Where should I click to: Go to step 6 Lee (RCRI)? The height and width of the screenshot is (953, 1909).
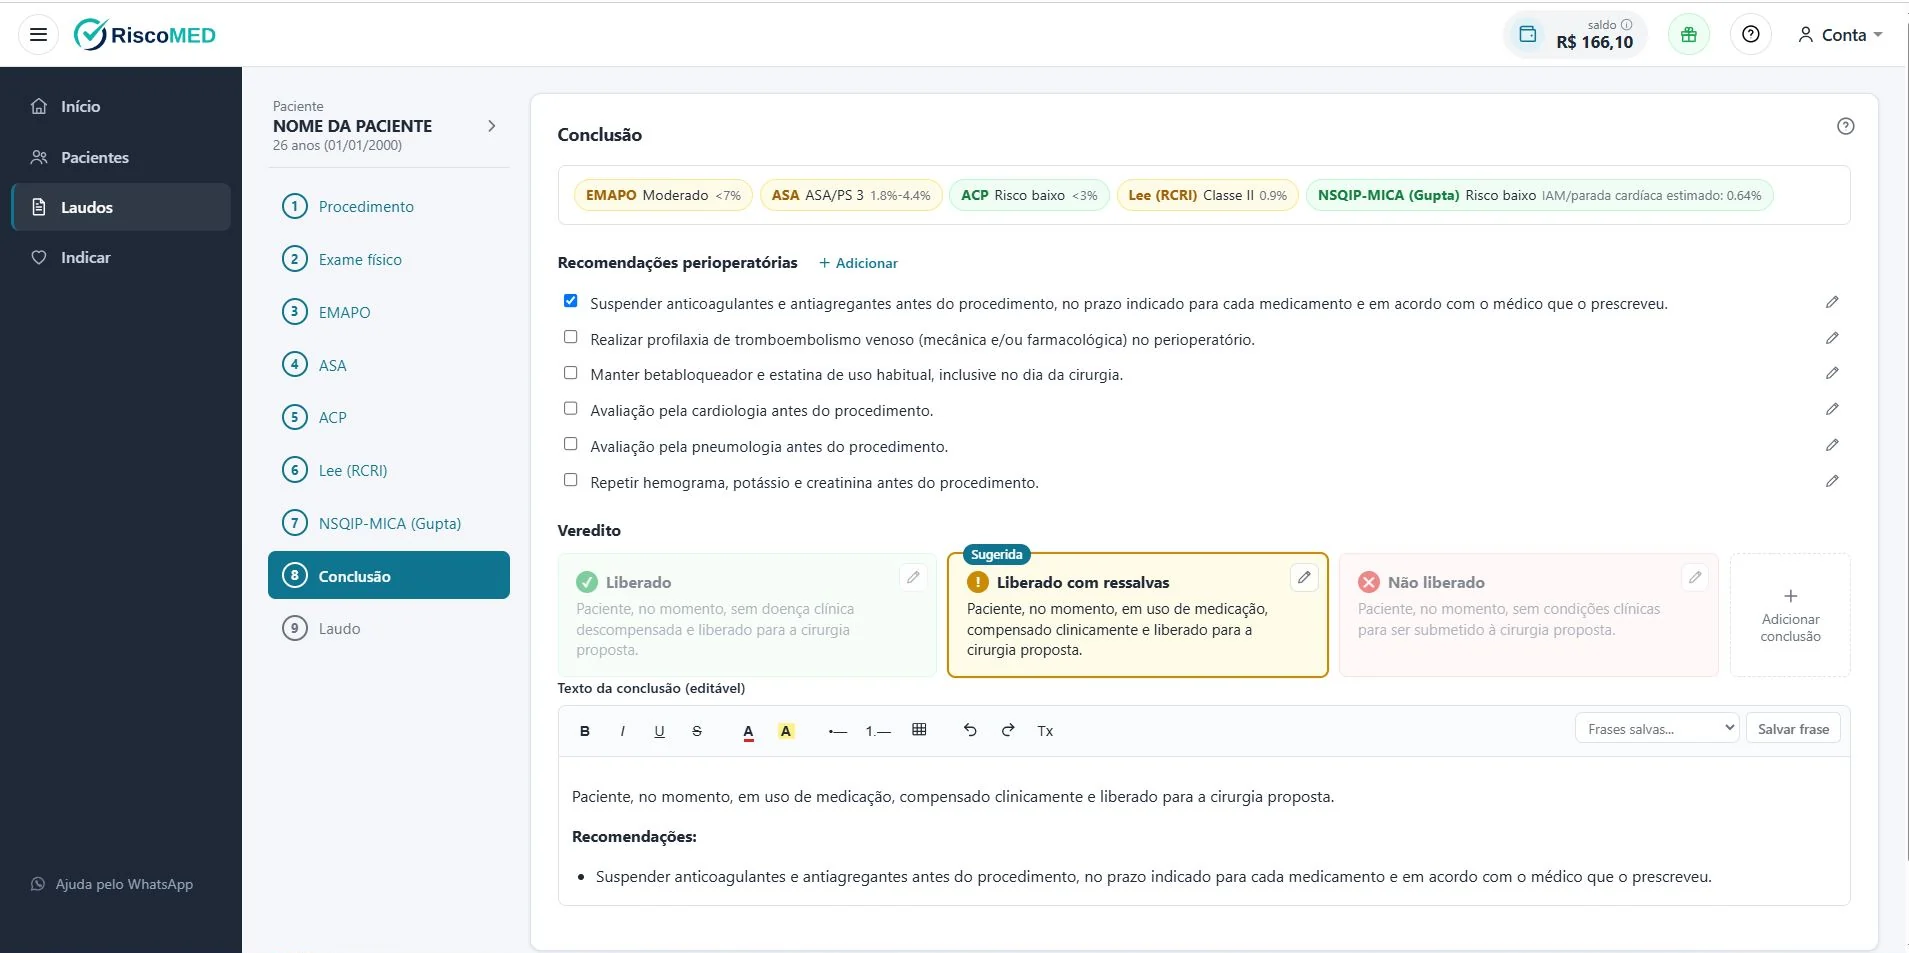389,470
